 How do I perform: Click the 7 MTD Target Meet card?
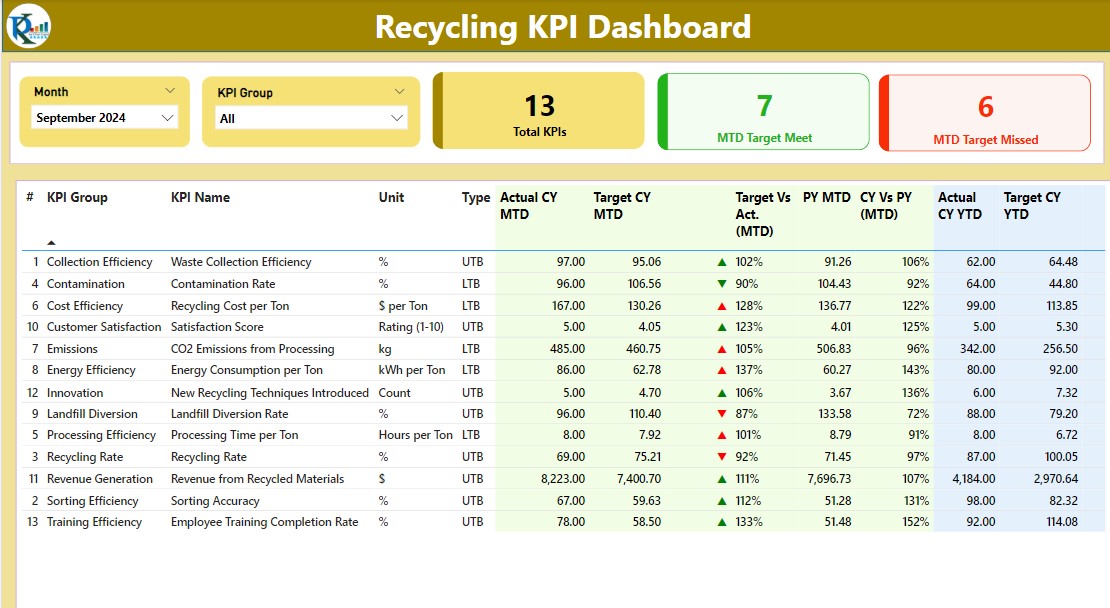click(x=763, y=112)
